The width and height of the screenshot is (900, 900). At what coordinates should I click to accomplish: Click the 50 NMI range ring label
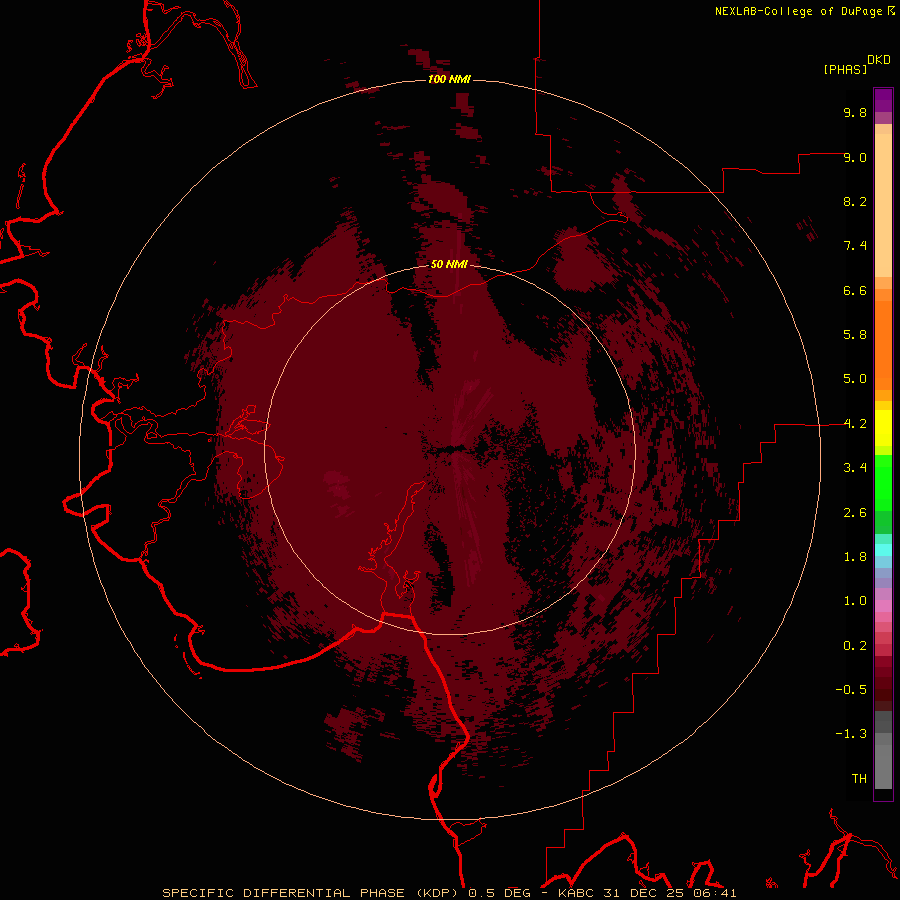point(449,264)
